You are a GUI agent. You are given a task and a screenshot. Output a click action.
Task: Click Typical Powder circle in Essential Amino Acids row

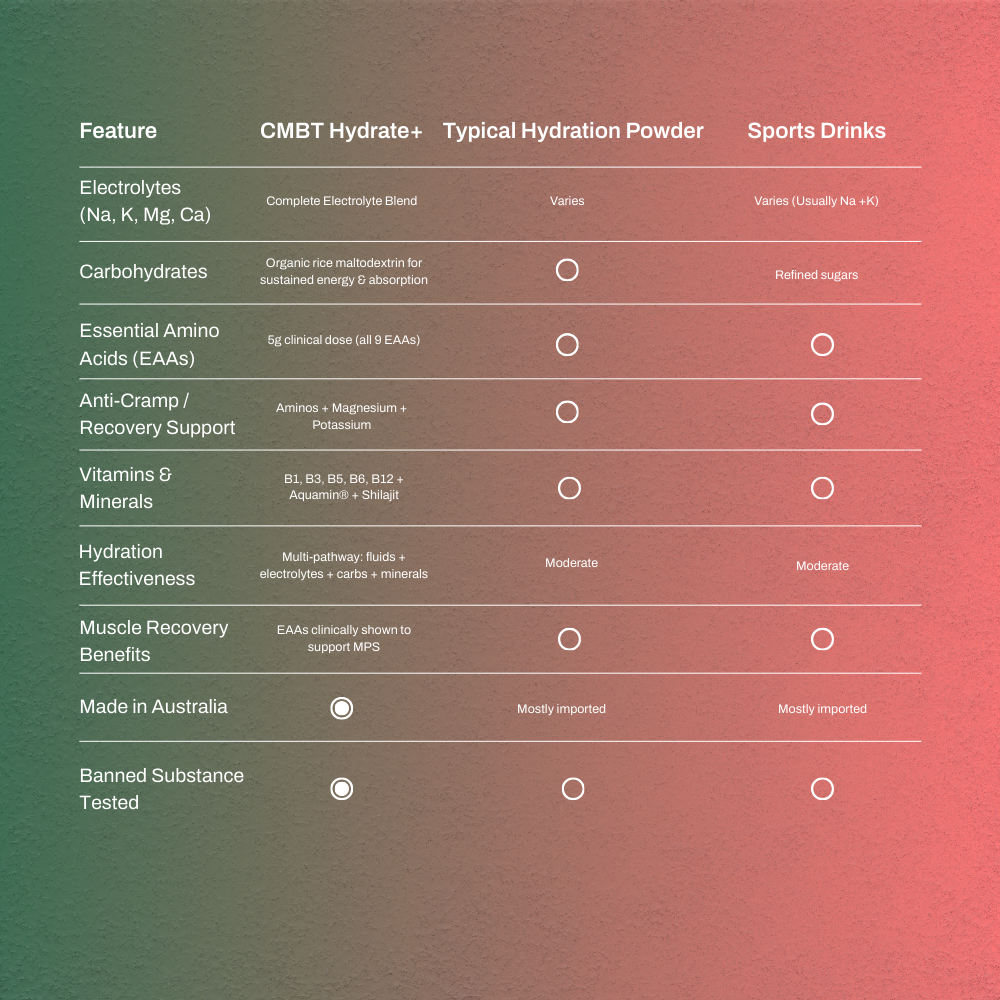coord(567,344)
